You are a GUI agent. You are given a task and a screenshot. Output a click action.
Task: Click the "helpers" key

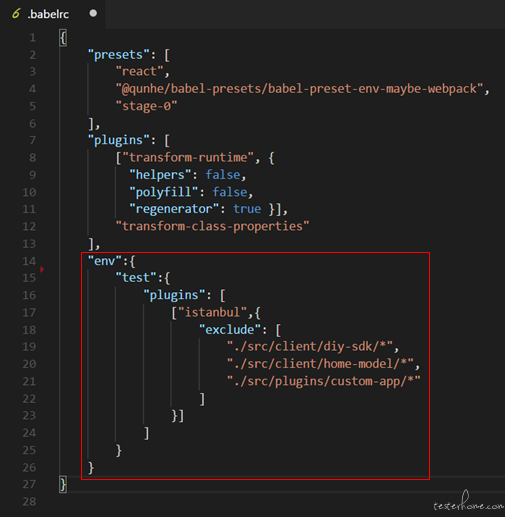pos(160,175)
